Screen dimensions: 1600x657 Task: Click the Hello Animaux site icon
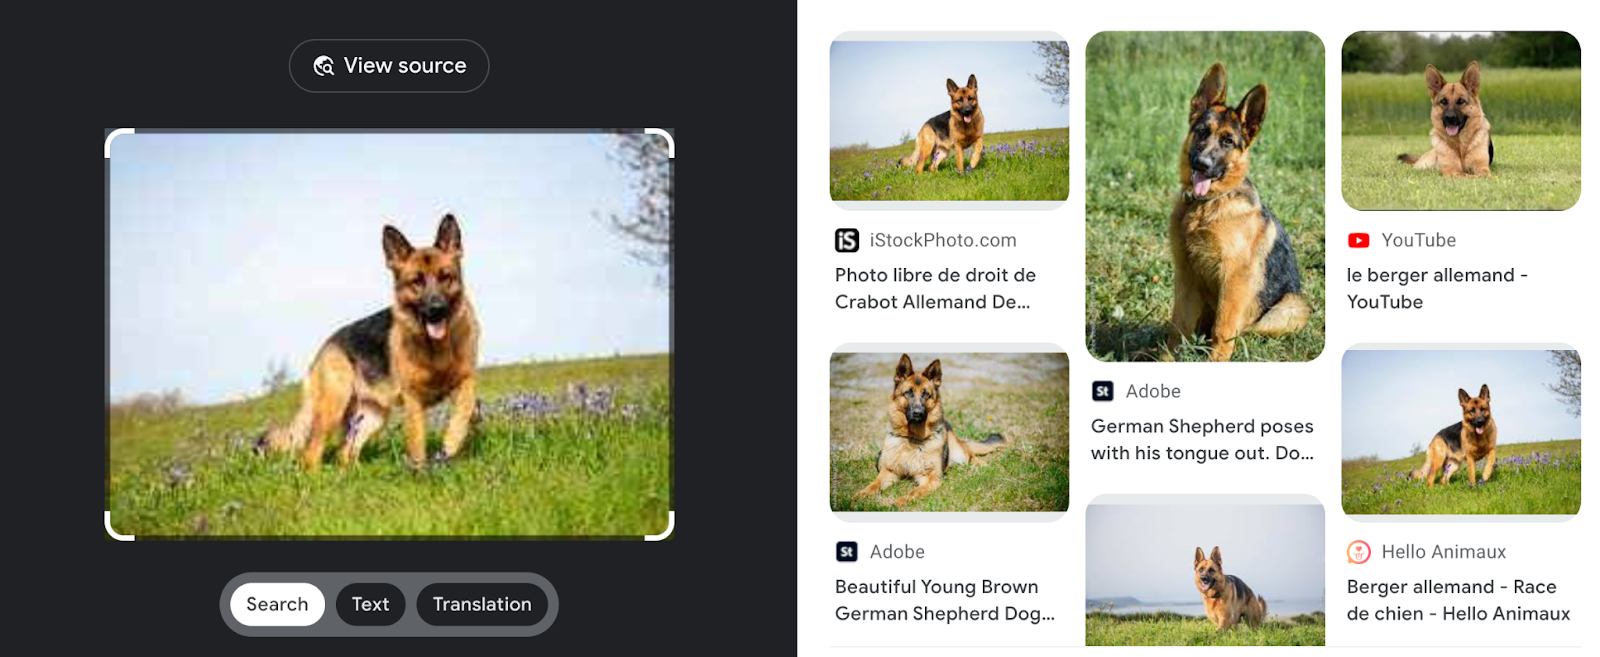tap(1359, 552)
